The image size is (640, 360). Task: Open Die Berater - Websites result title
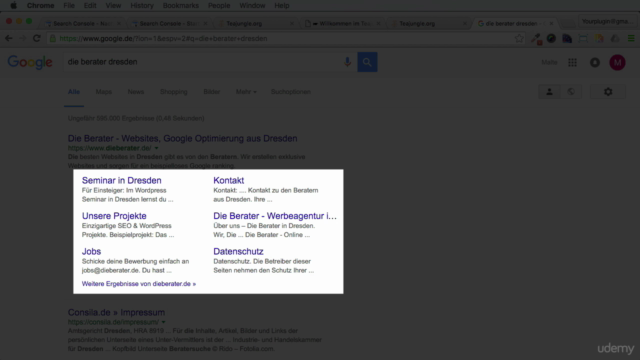pyautogui.click(x=182, y=138)
